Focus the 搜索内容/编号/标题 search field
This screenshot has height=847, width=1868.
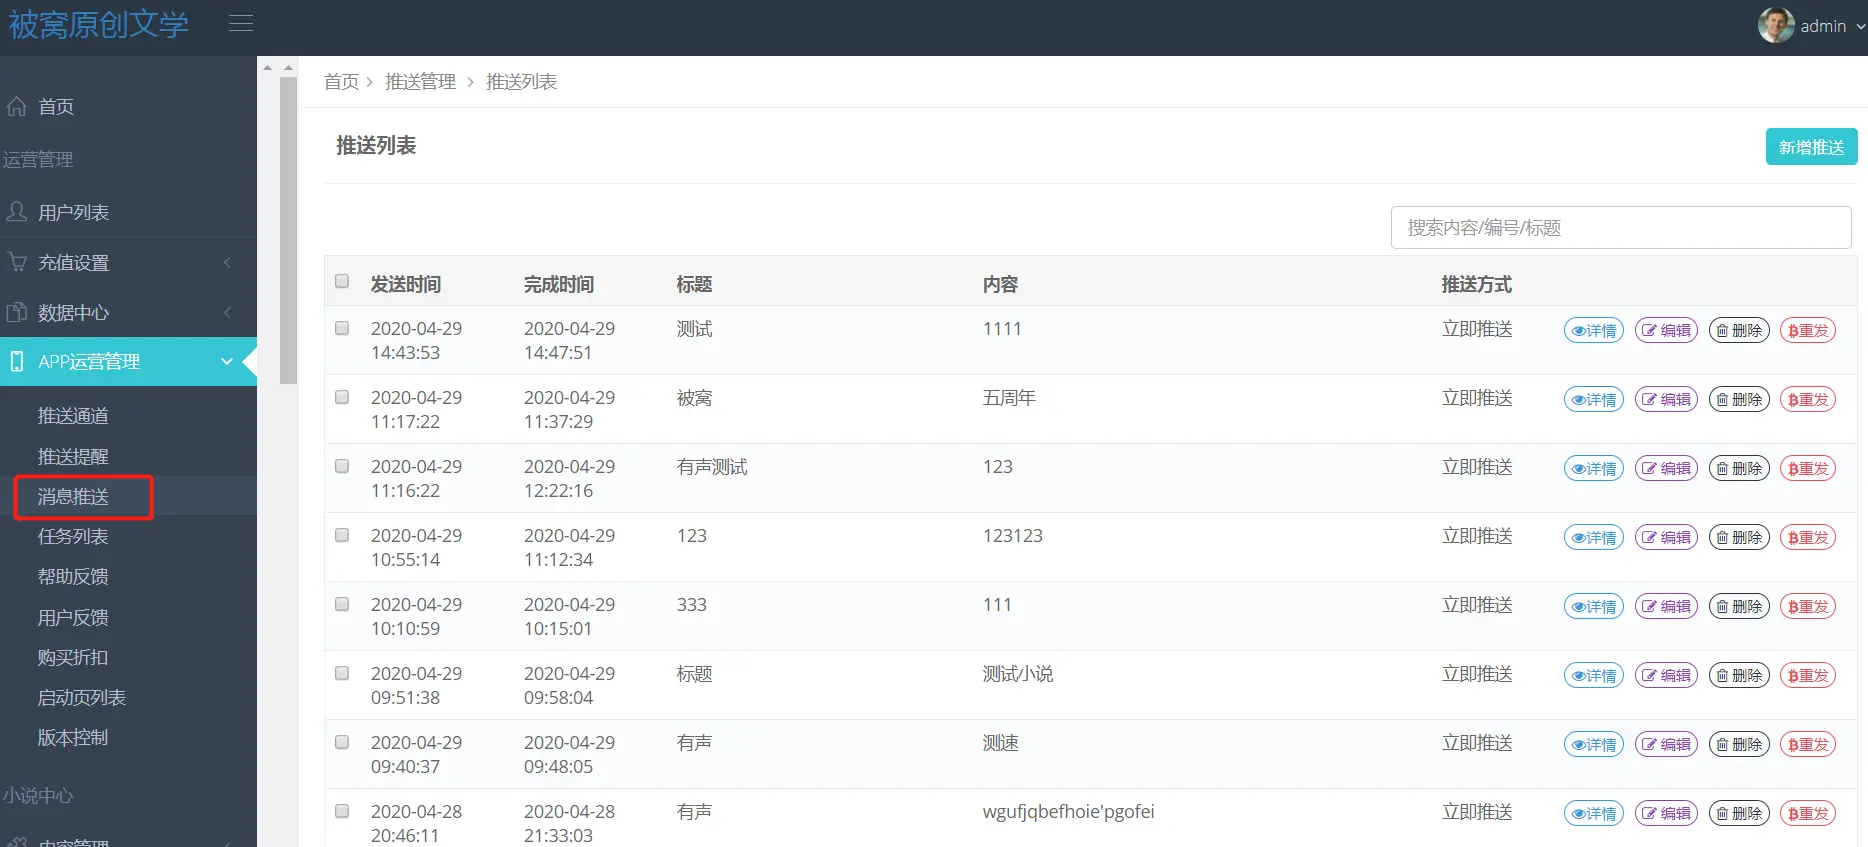point(1621,227)
